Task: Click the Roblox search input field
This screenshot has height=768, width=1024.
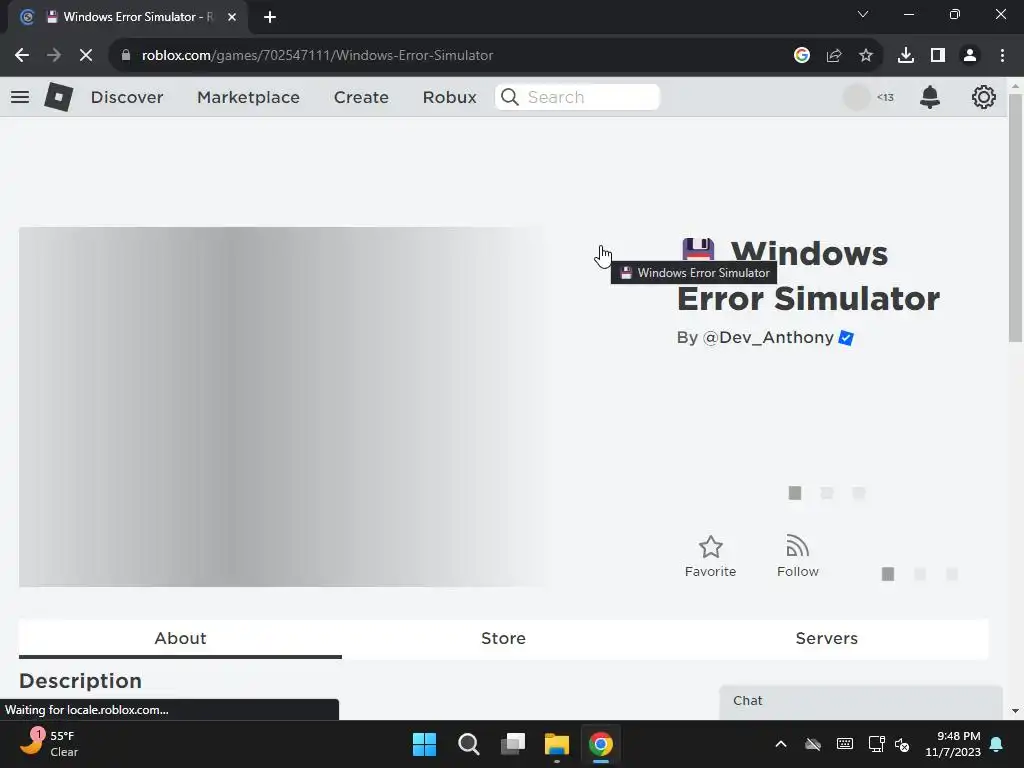Action: (577, 97)
